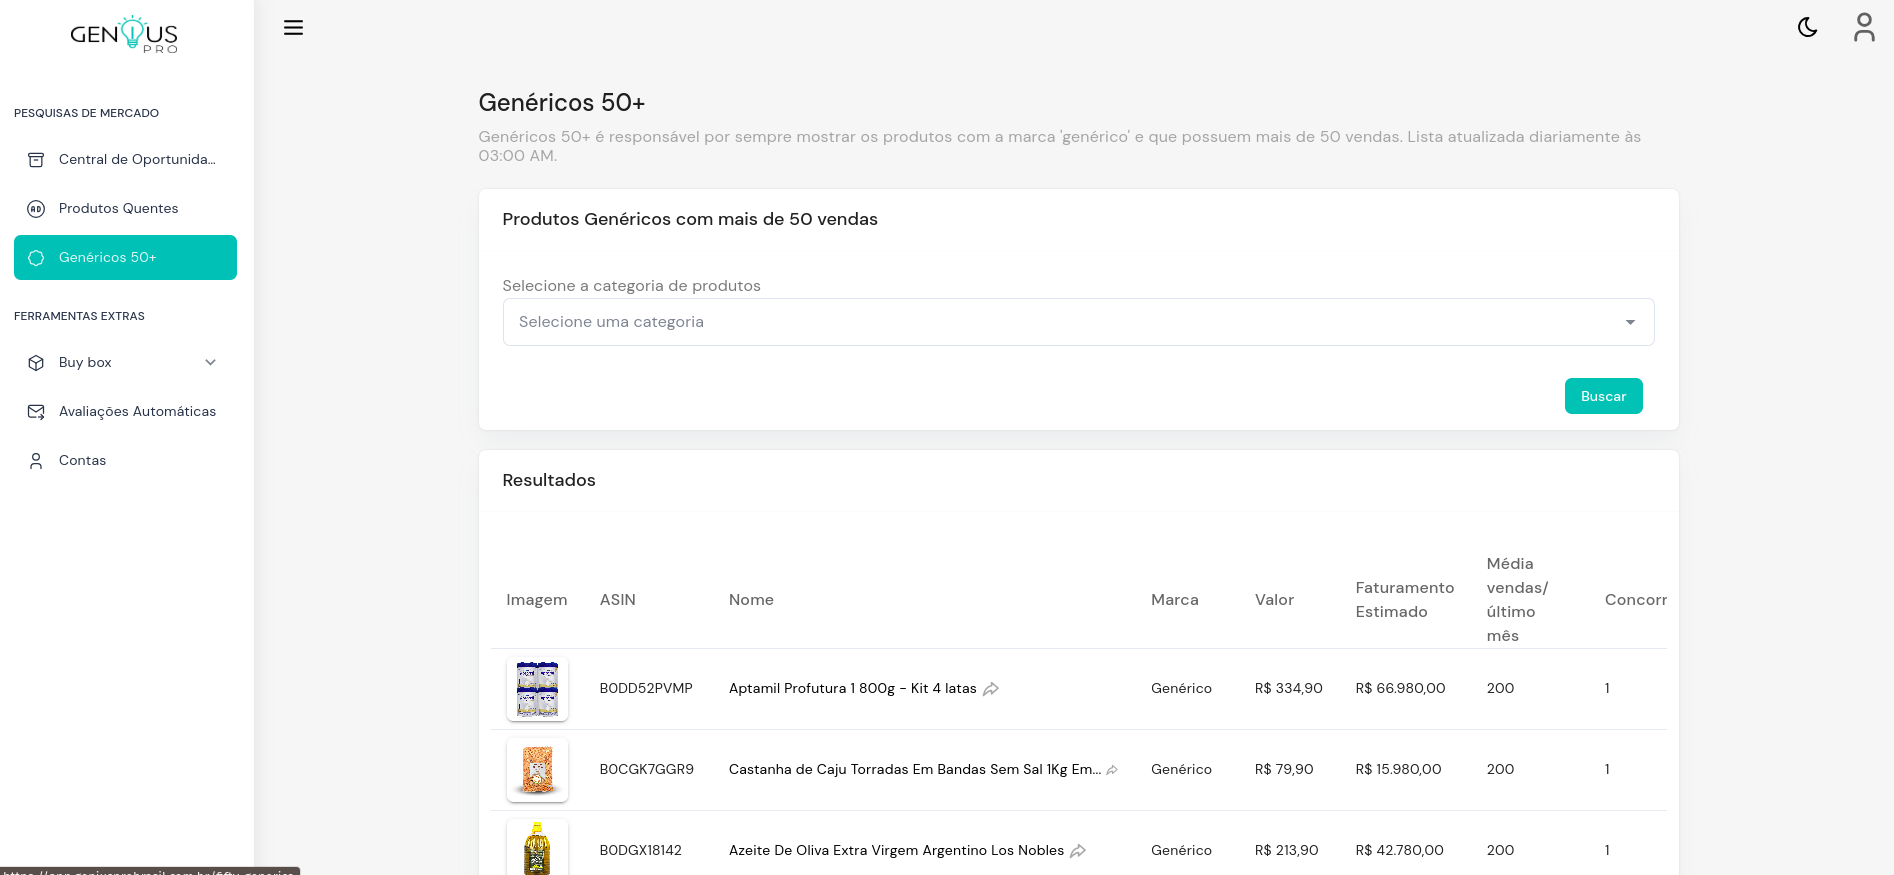
Task: Click Genérico brand in Azeite row
Action: point(1181,851)
